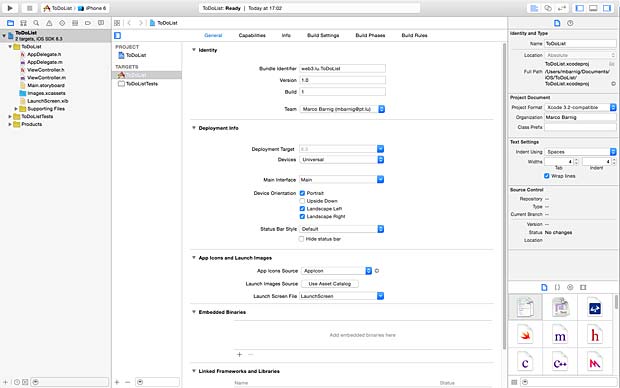The image size is (620, 388).
Task: Toggle the Portrait orientation checkbox
Action: tap(302, 193)
